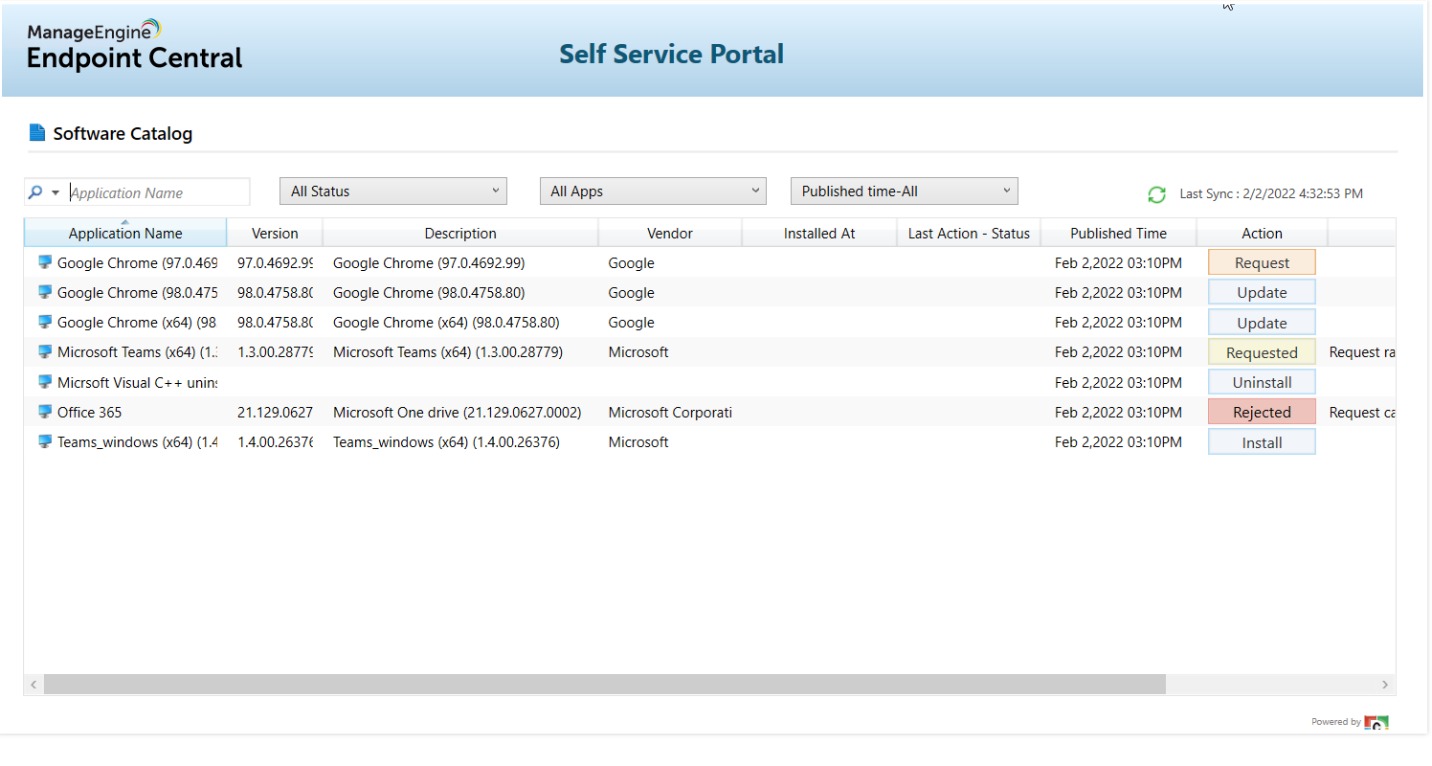Select the Office 365 application name

pyautogui.click(x=90, y=412)
